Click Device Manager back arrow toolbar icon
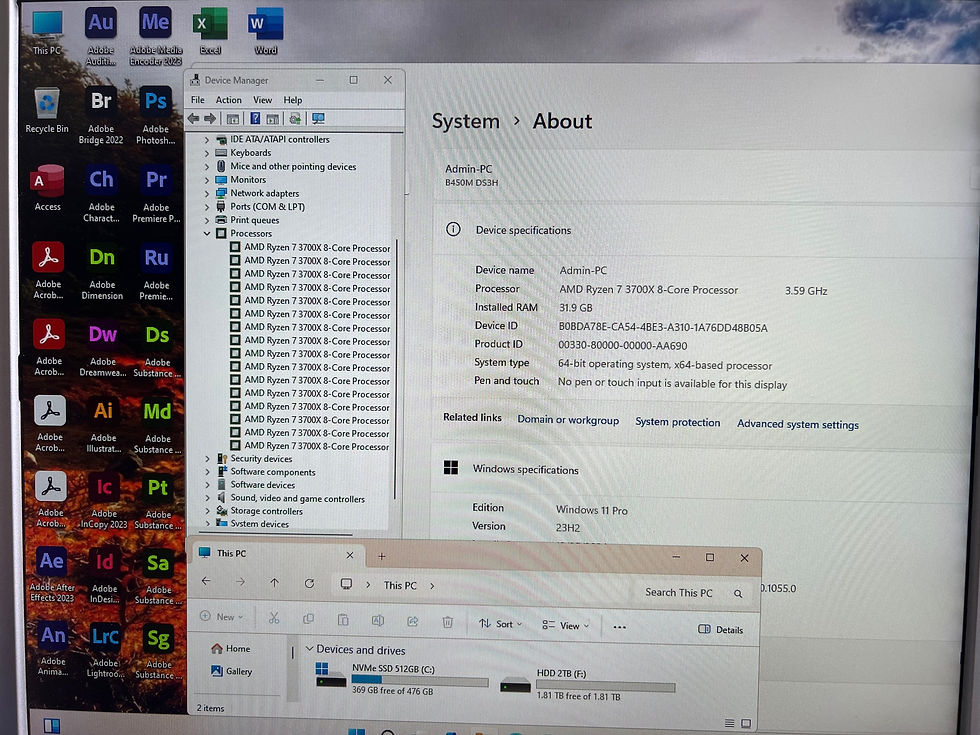Viewport: 980px width, 735px height. [194, 118]
